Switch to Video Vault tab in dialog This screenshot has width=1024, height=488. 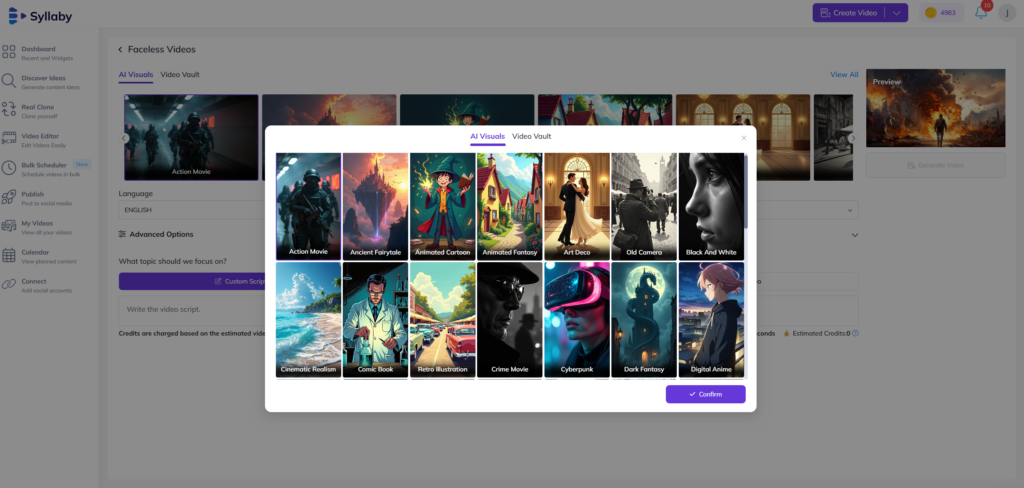531,136
